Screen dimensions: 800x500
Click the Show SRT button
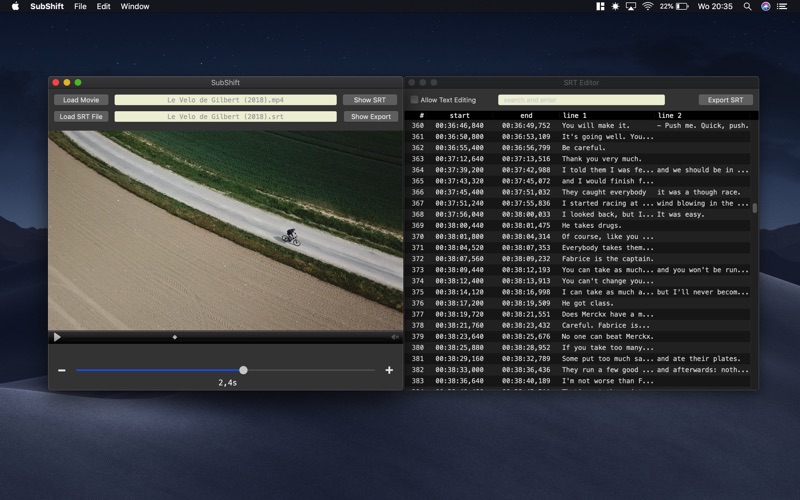coord(370,100)
